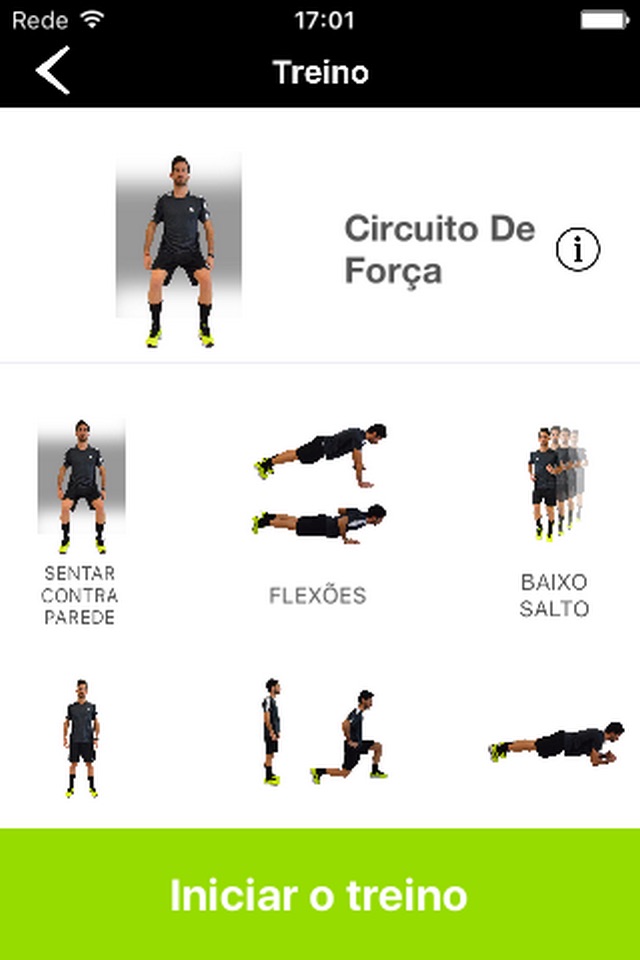Tap the battery indicator icon

click(604, 20)
